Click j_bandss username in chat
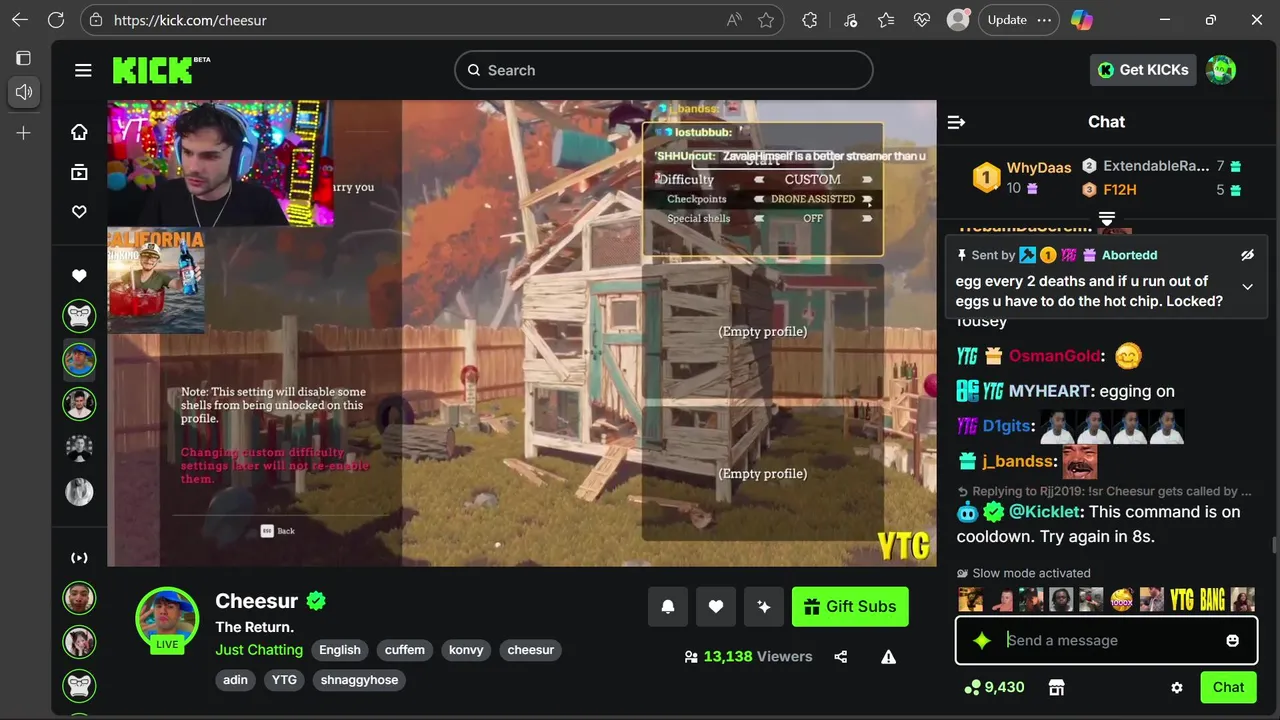 tap(1019, 461)
